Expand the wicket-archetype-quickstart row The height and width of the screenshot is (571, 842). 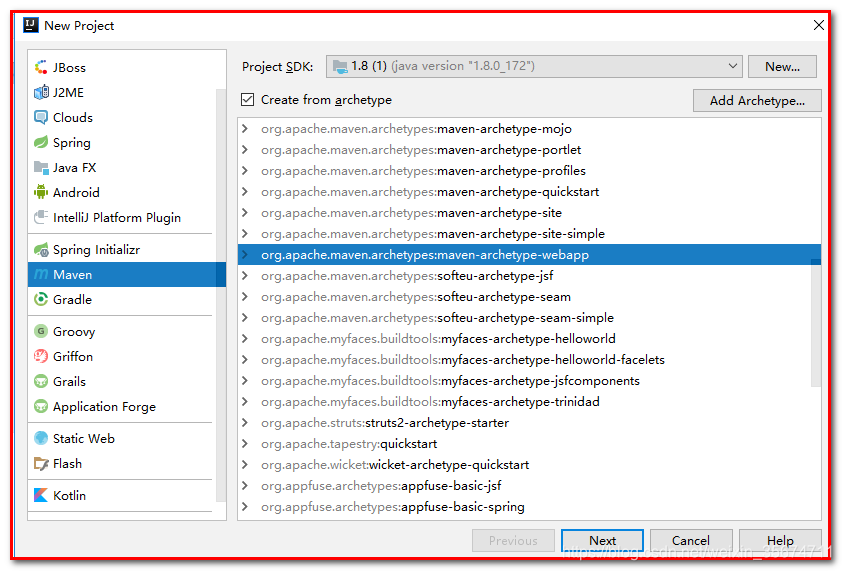click(x=245, y=465)
